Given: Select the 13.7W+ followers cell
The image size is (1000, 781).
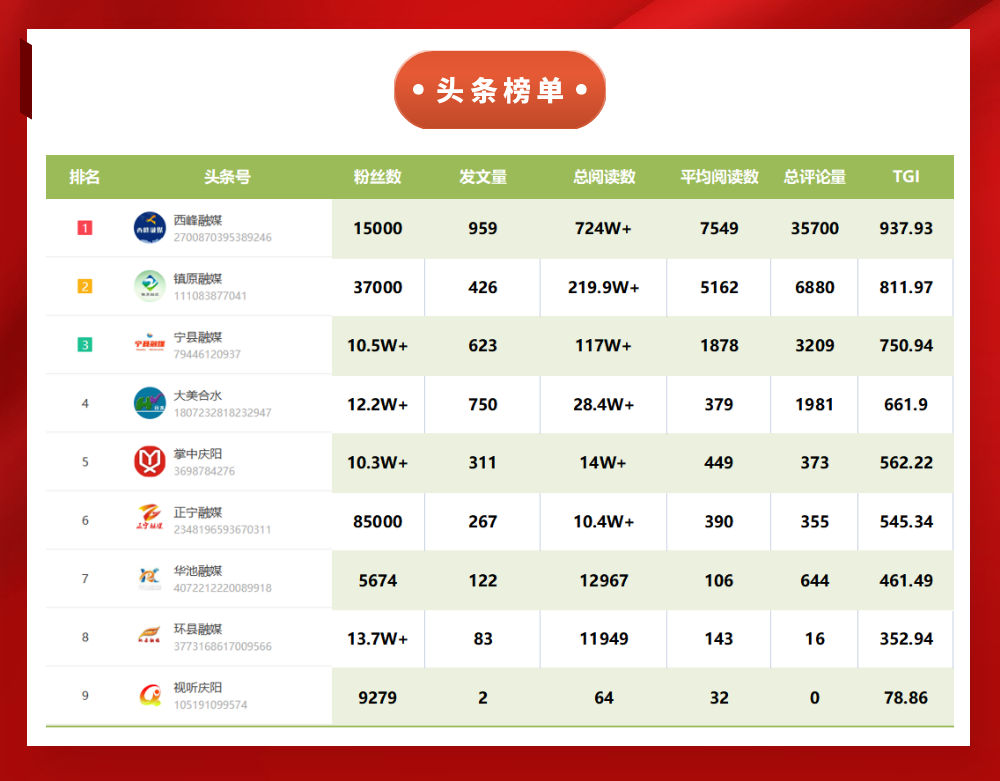Looking at the screenshot, I should pyautogui.click(x=378, y=638).
